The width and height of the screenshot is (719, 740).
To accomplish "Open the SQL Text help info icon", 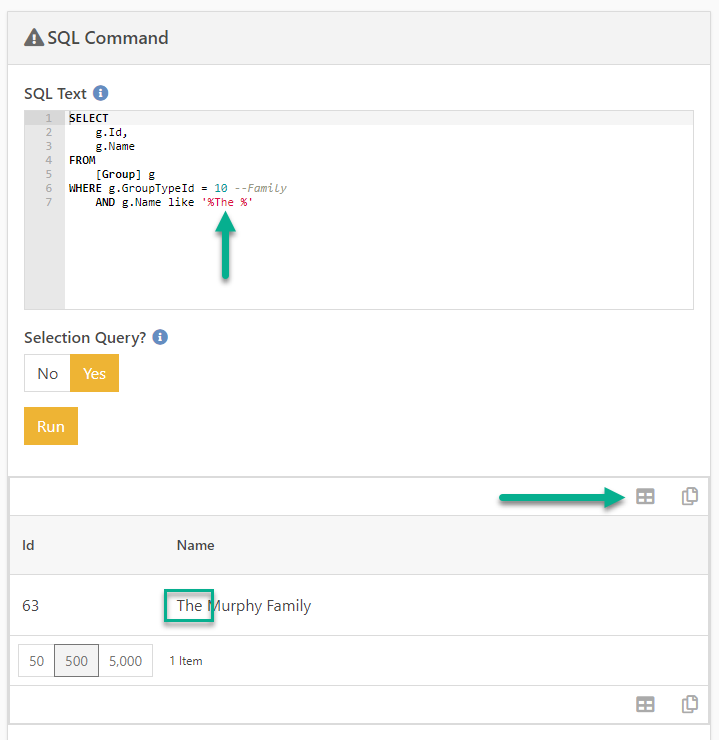I will click(x=100, y=93).
